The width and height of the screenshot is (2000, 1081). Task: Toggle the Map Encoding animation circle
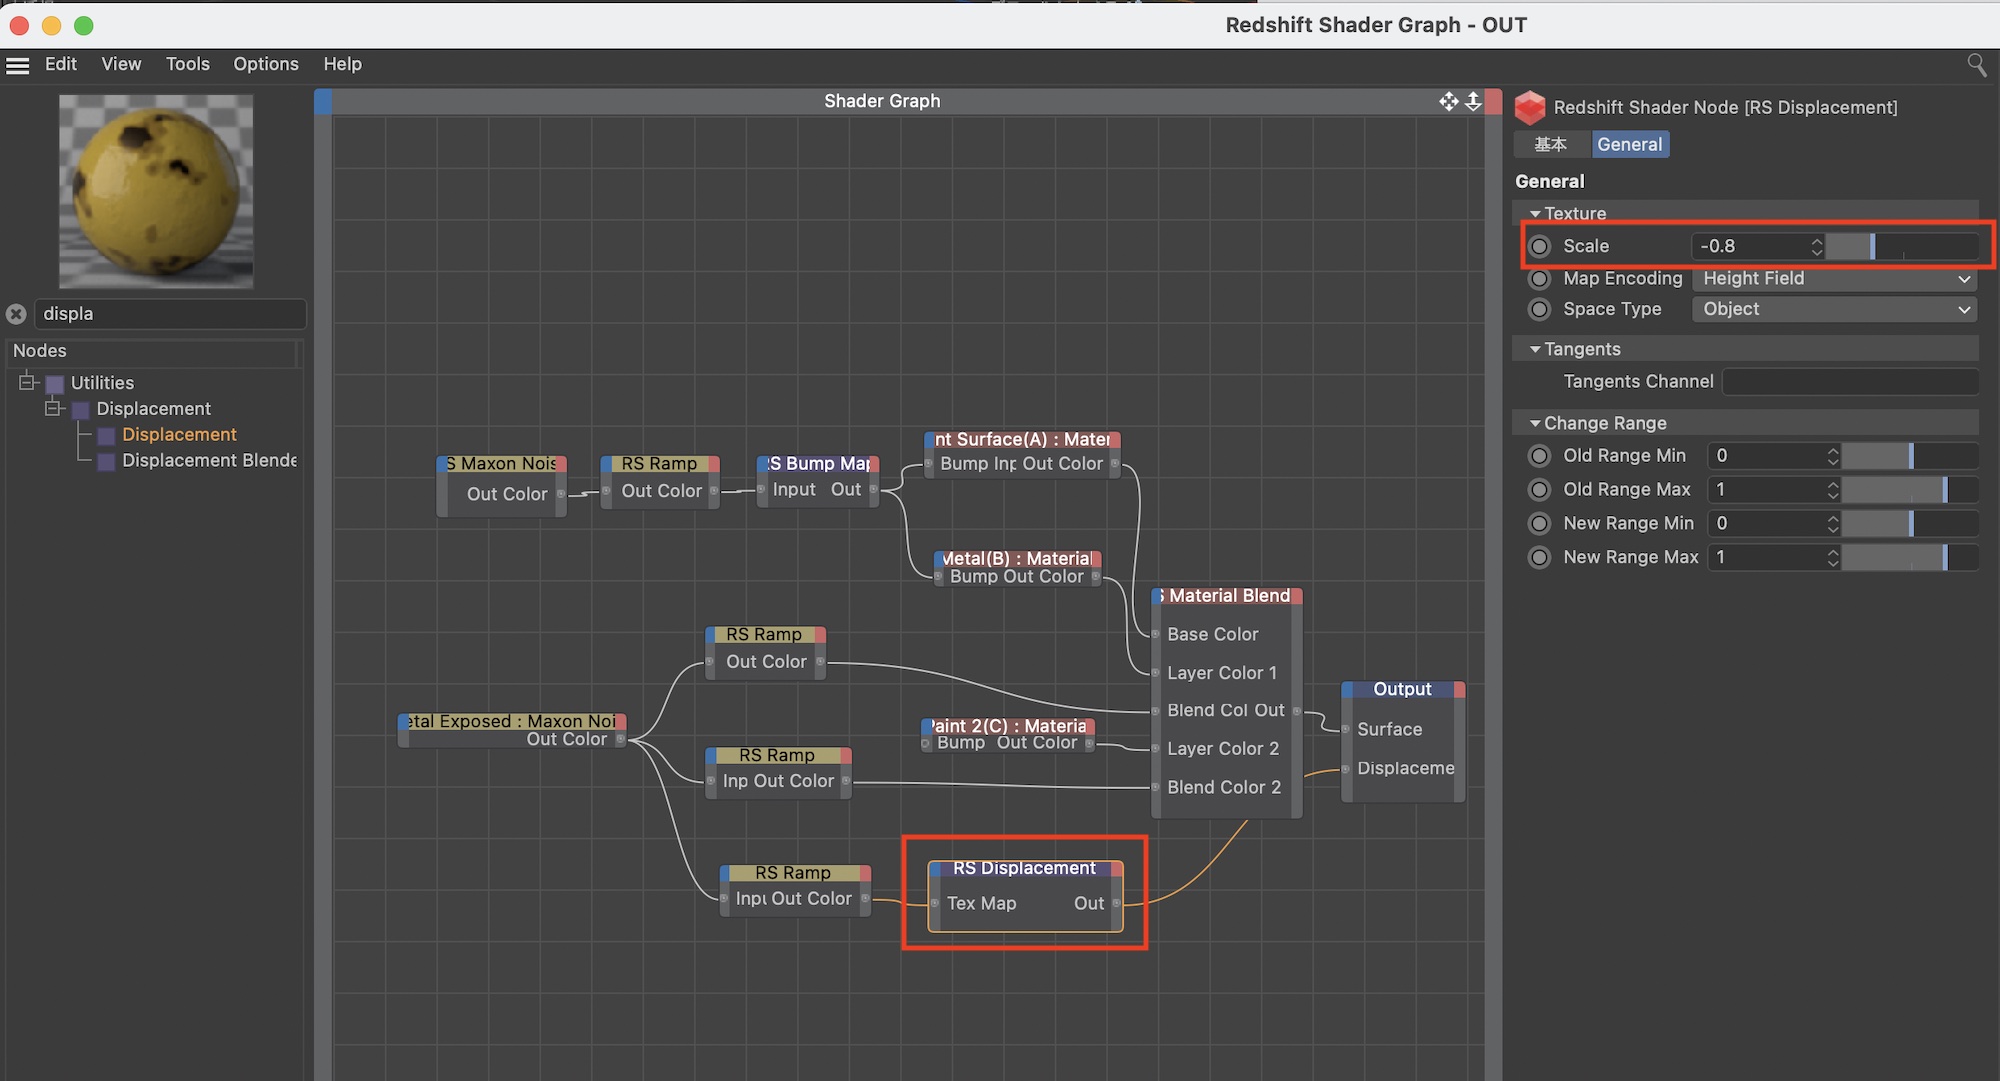[1540, 279]
